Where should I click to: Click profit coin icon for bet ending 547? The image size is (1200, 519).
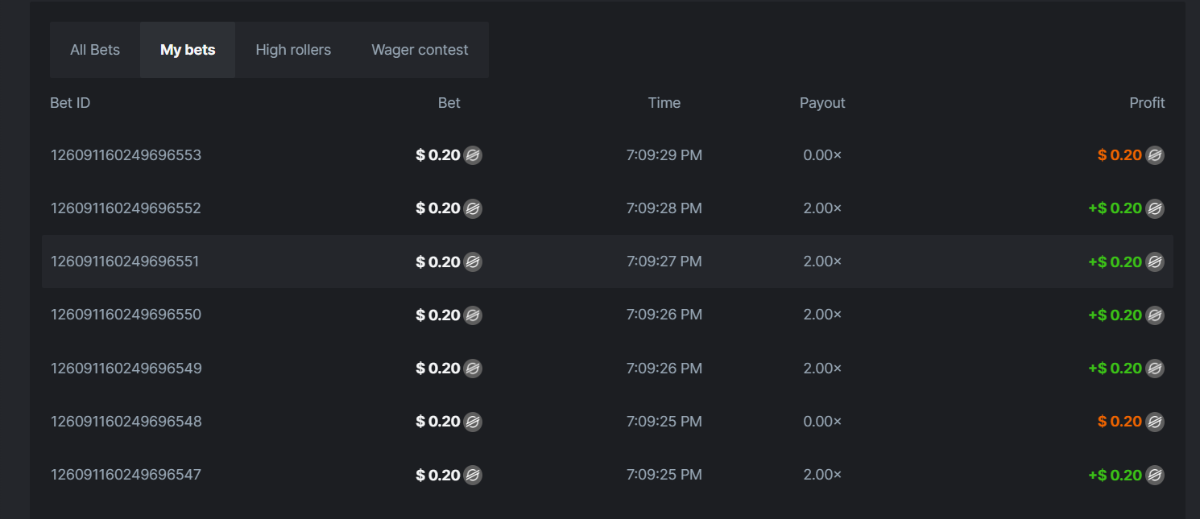tap(1155, 475)
